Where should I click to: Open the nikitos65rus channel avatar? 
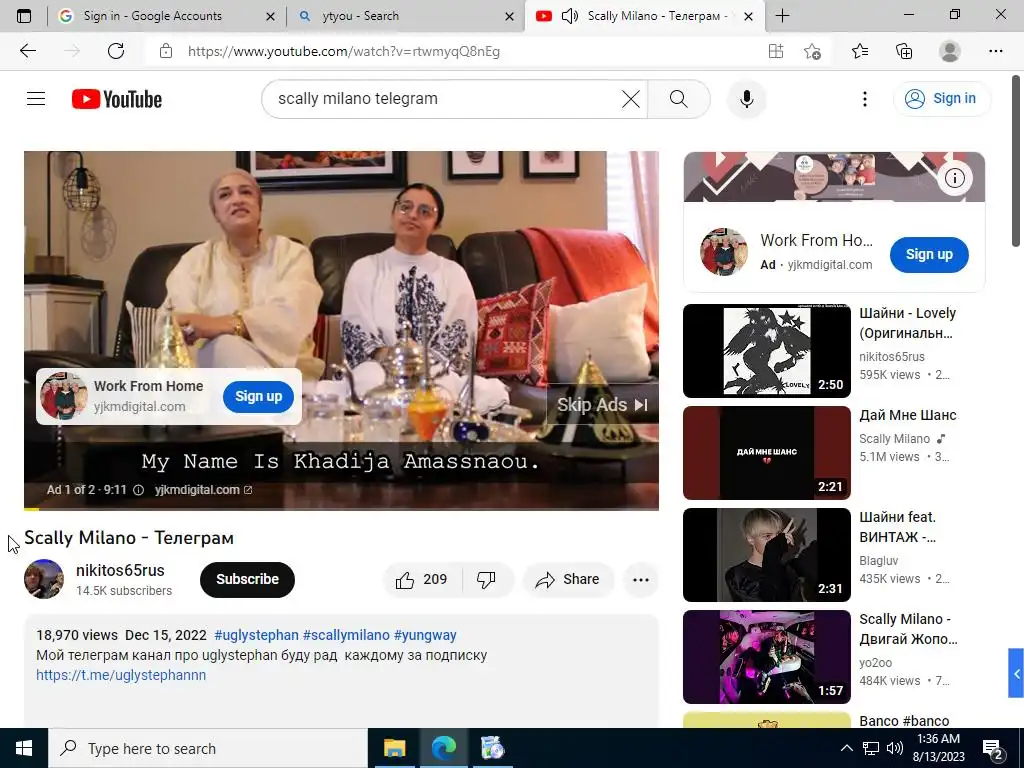tap(44, 579)
